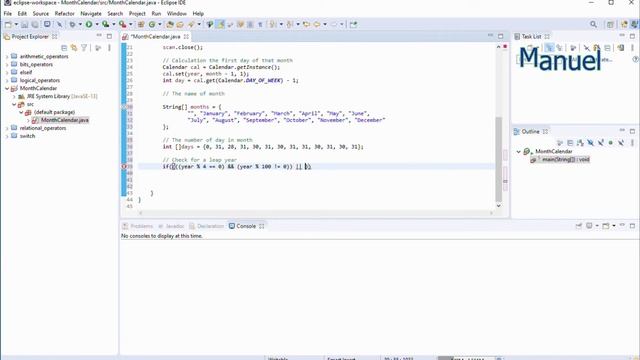Open the Outline view menu dots
640x360 pixels.
point(632,142)
